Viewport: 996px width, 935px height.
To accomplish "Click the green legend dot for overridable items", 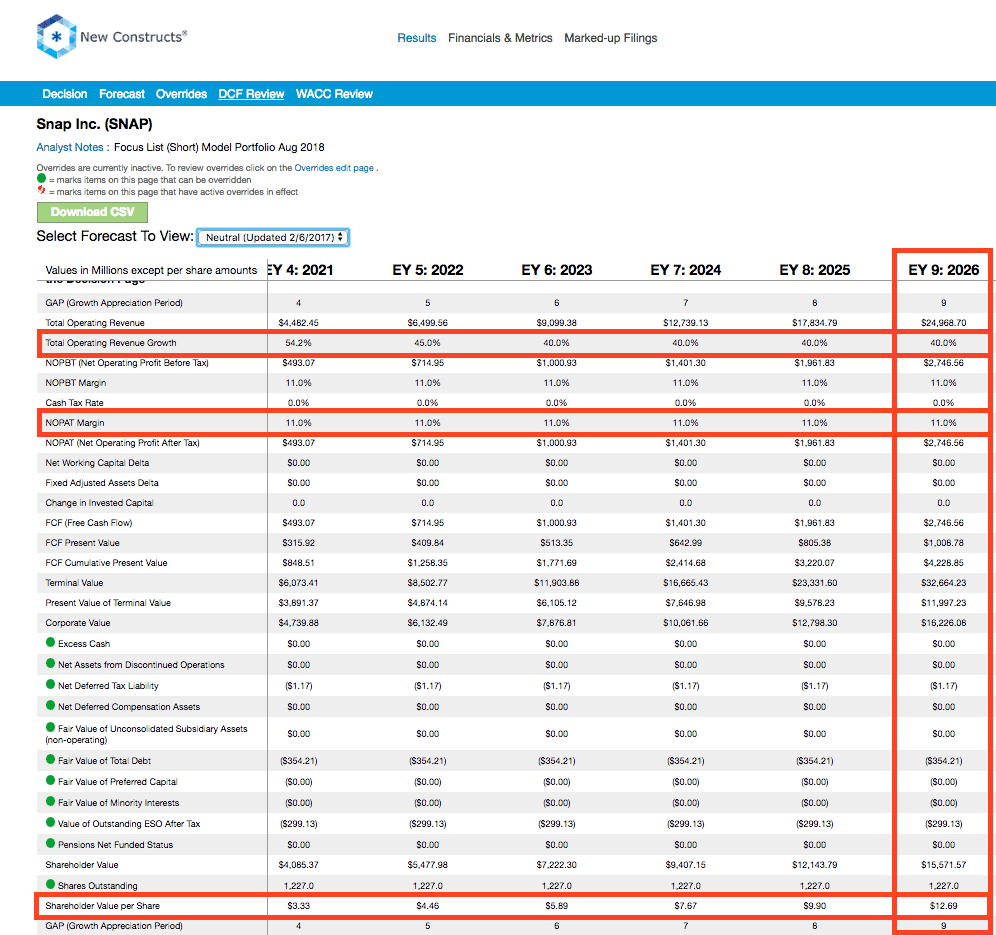I will [x=41, y=178].
